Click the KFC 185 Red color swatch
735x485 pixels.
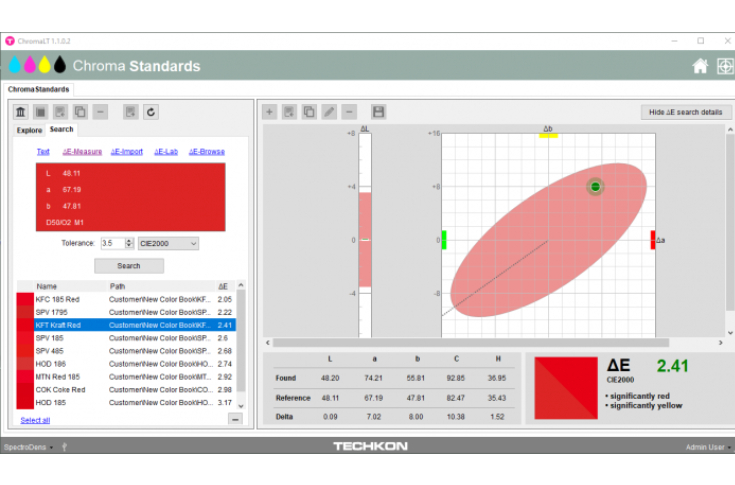coord(25,299)
